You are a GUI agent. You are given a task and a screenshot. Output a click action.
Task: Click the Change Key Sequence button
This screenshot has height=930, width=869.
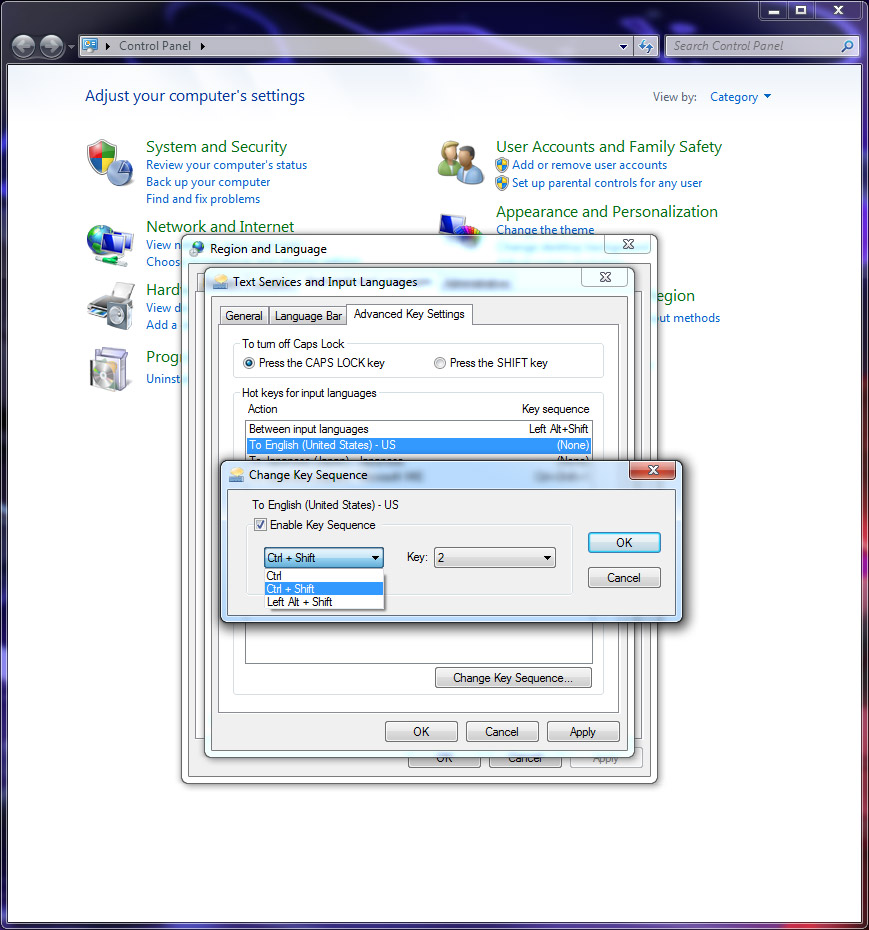513,677
